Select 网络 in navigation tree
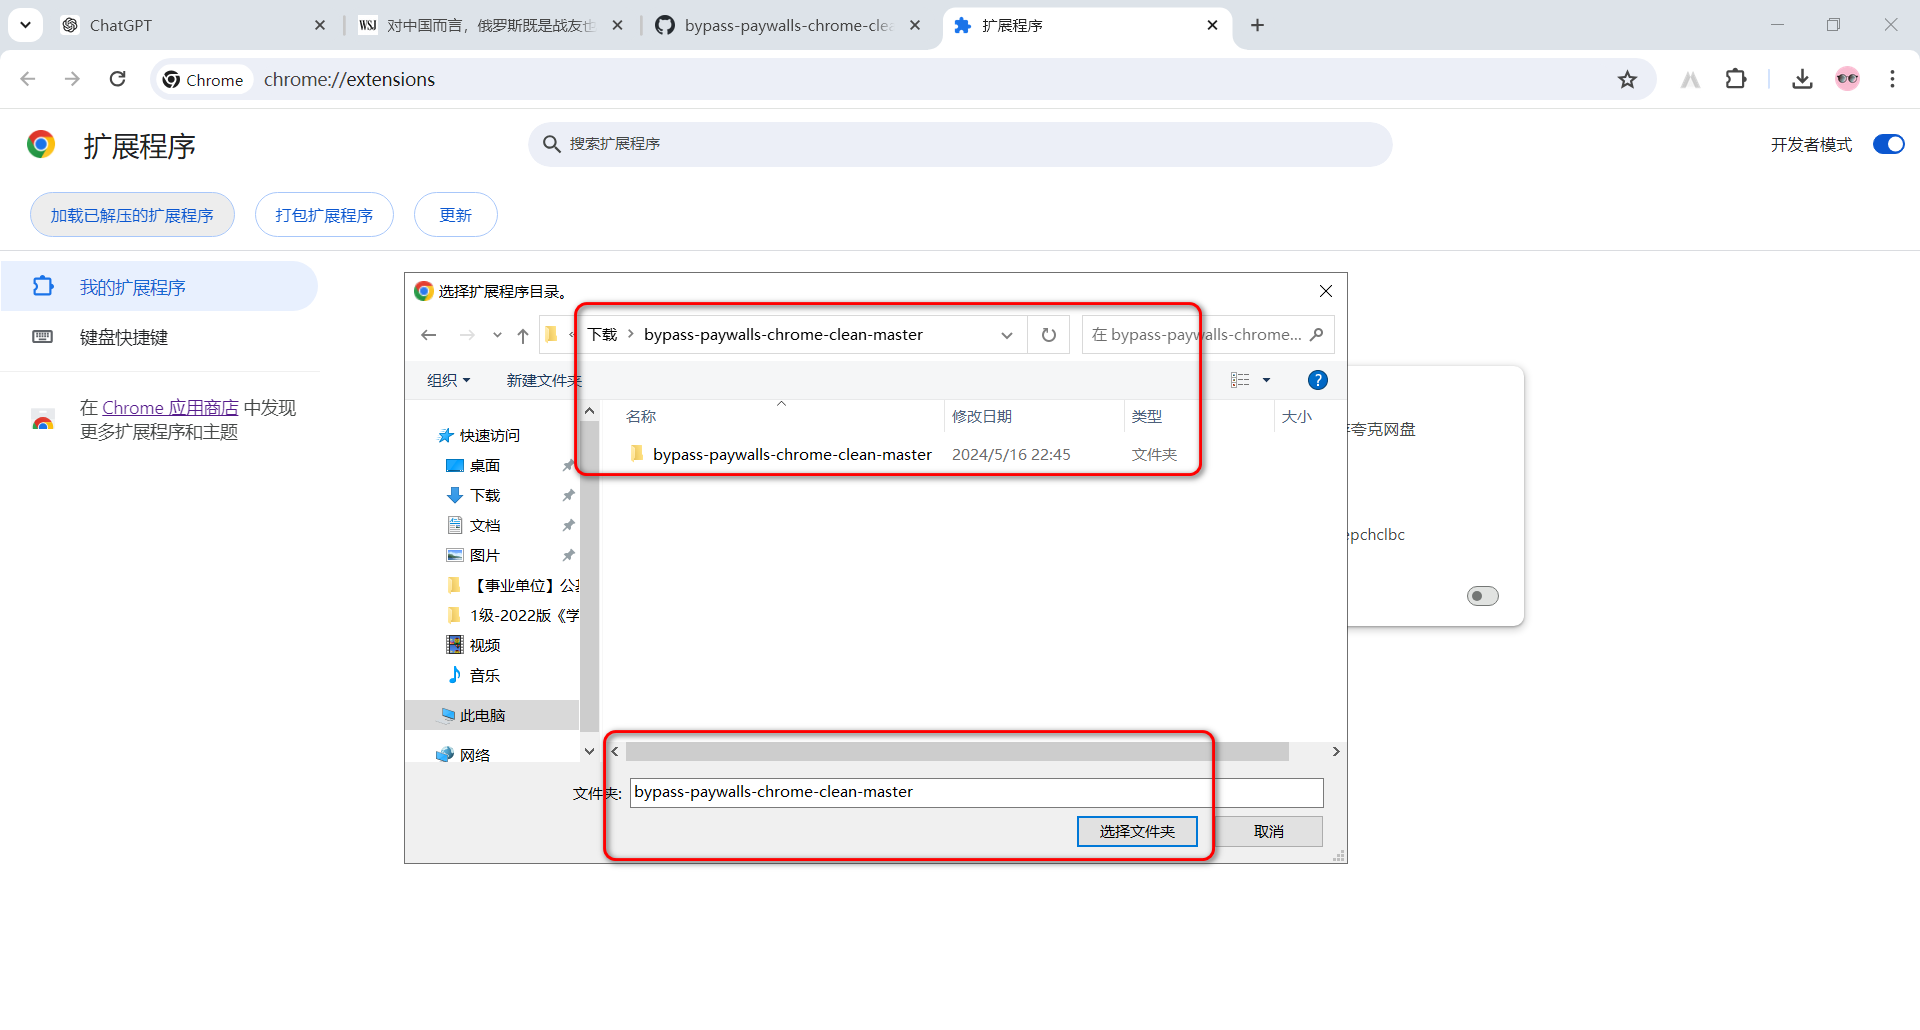 coord(475,755)
